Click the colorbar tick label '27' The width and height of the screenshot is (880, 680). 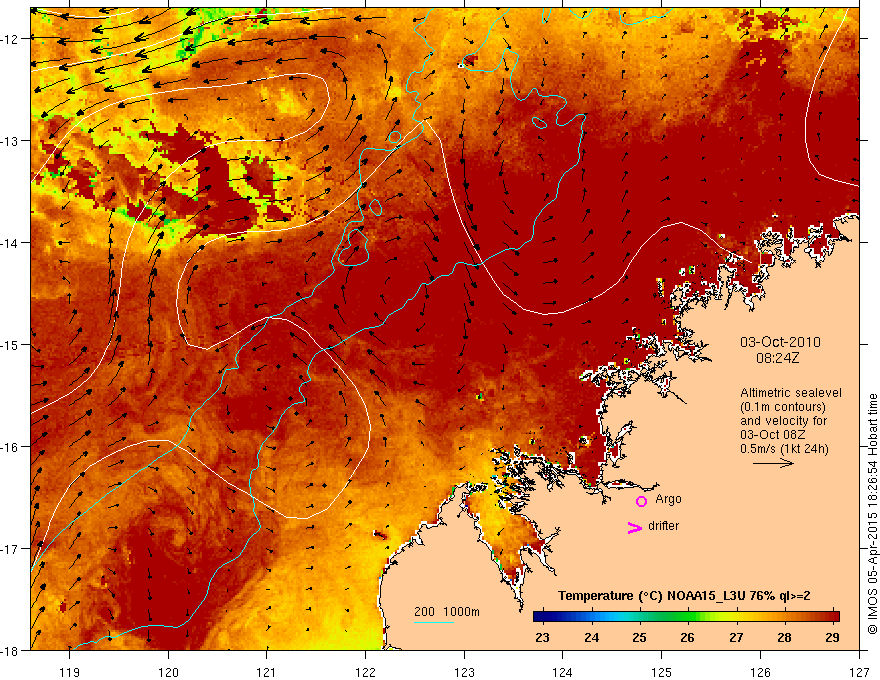[736, 637]
